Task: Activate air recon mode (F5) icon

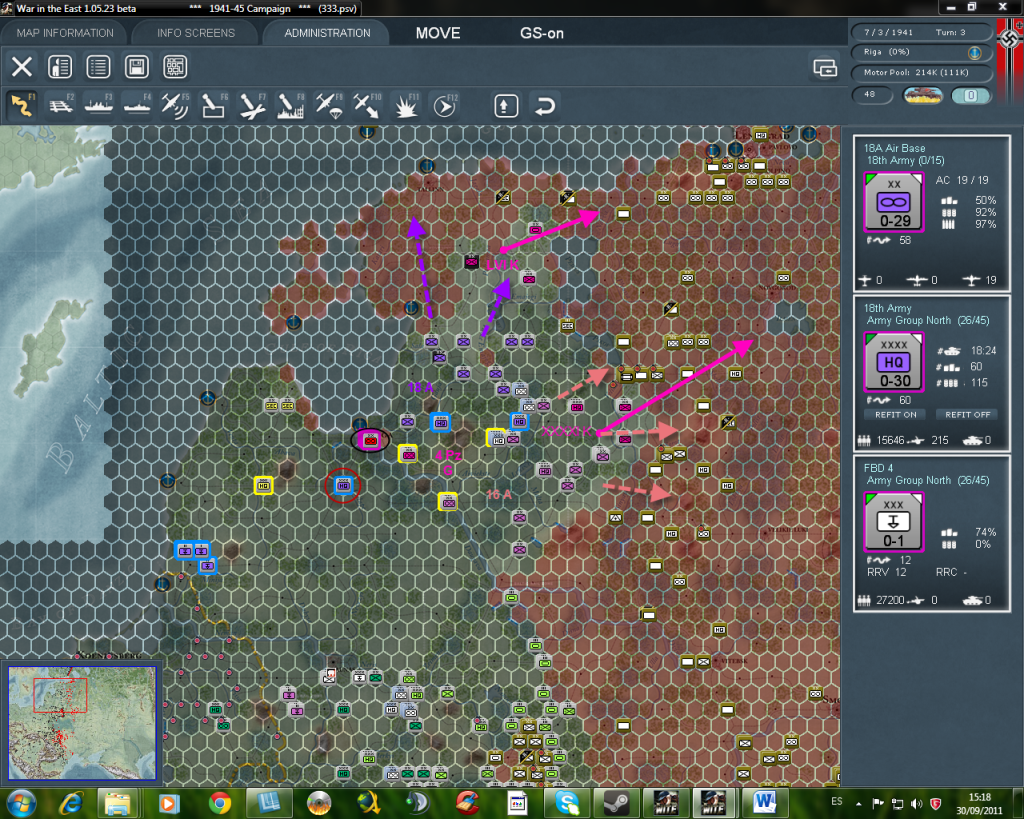Action: point(175,105)
